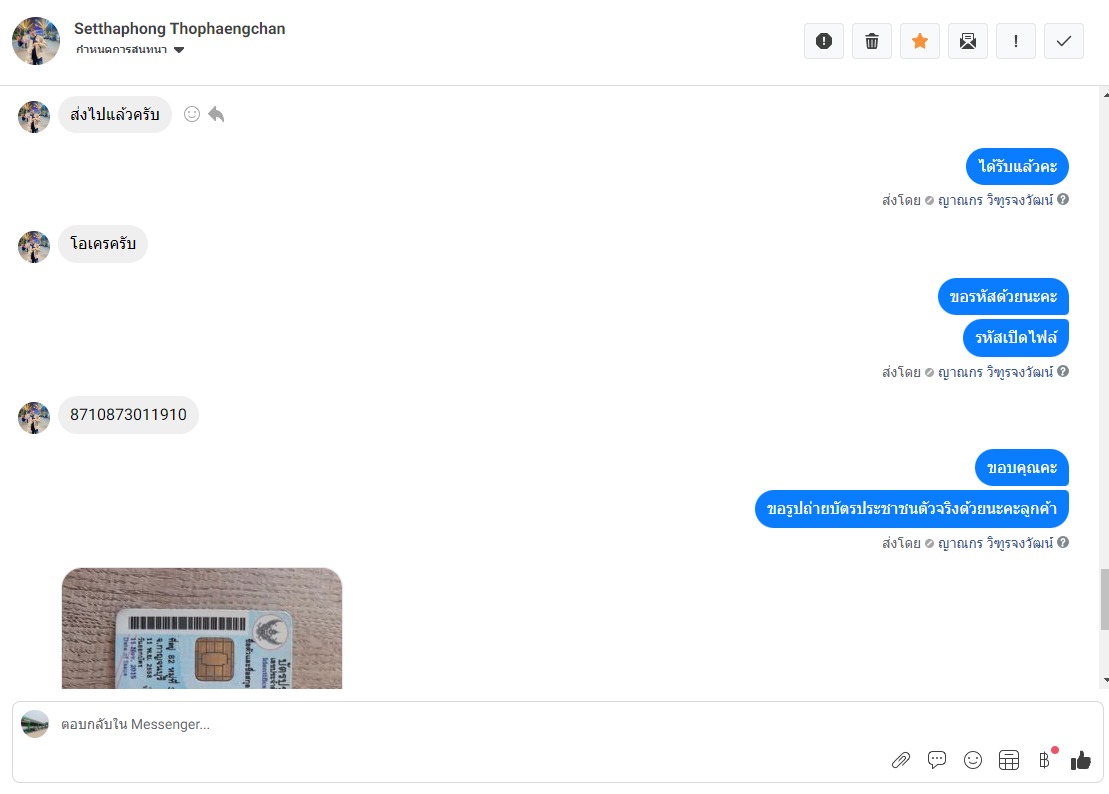Screen dimensions: 1109x794
Task: Open the ID card photo thumbnail
Action: pos(202,628)
